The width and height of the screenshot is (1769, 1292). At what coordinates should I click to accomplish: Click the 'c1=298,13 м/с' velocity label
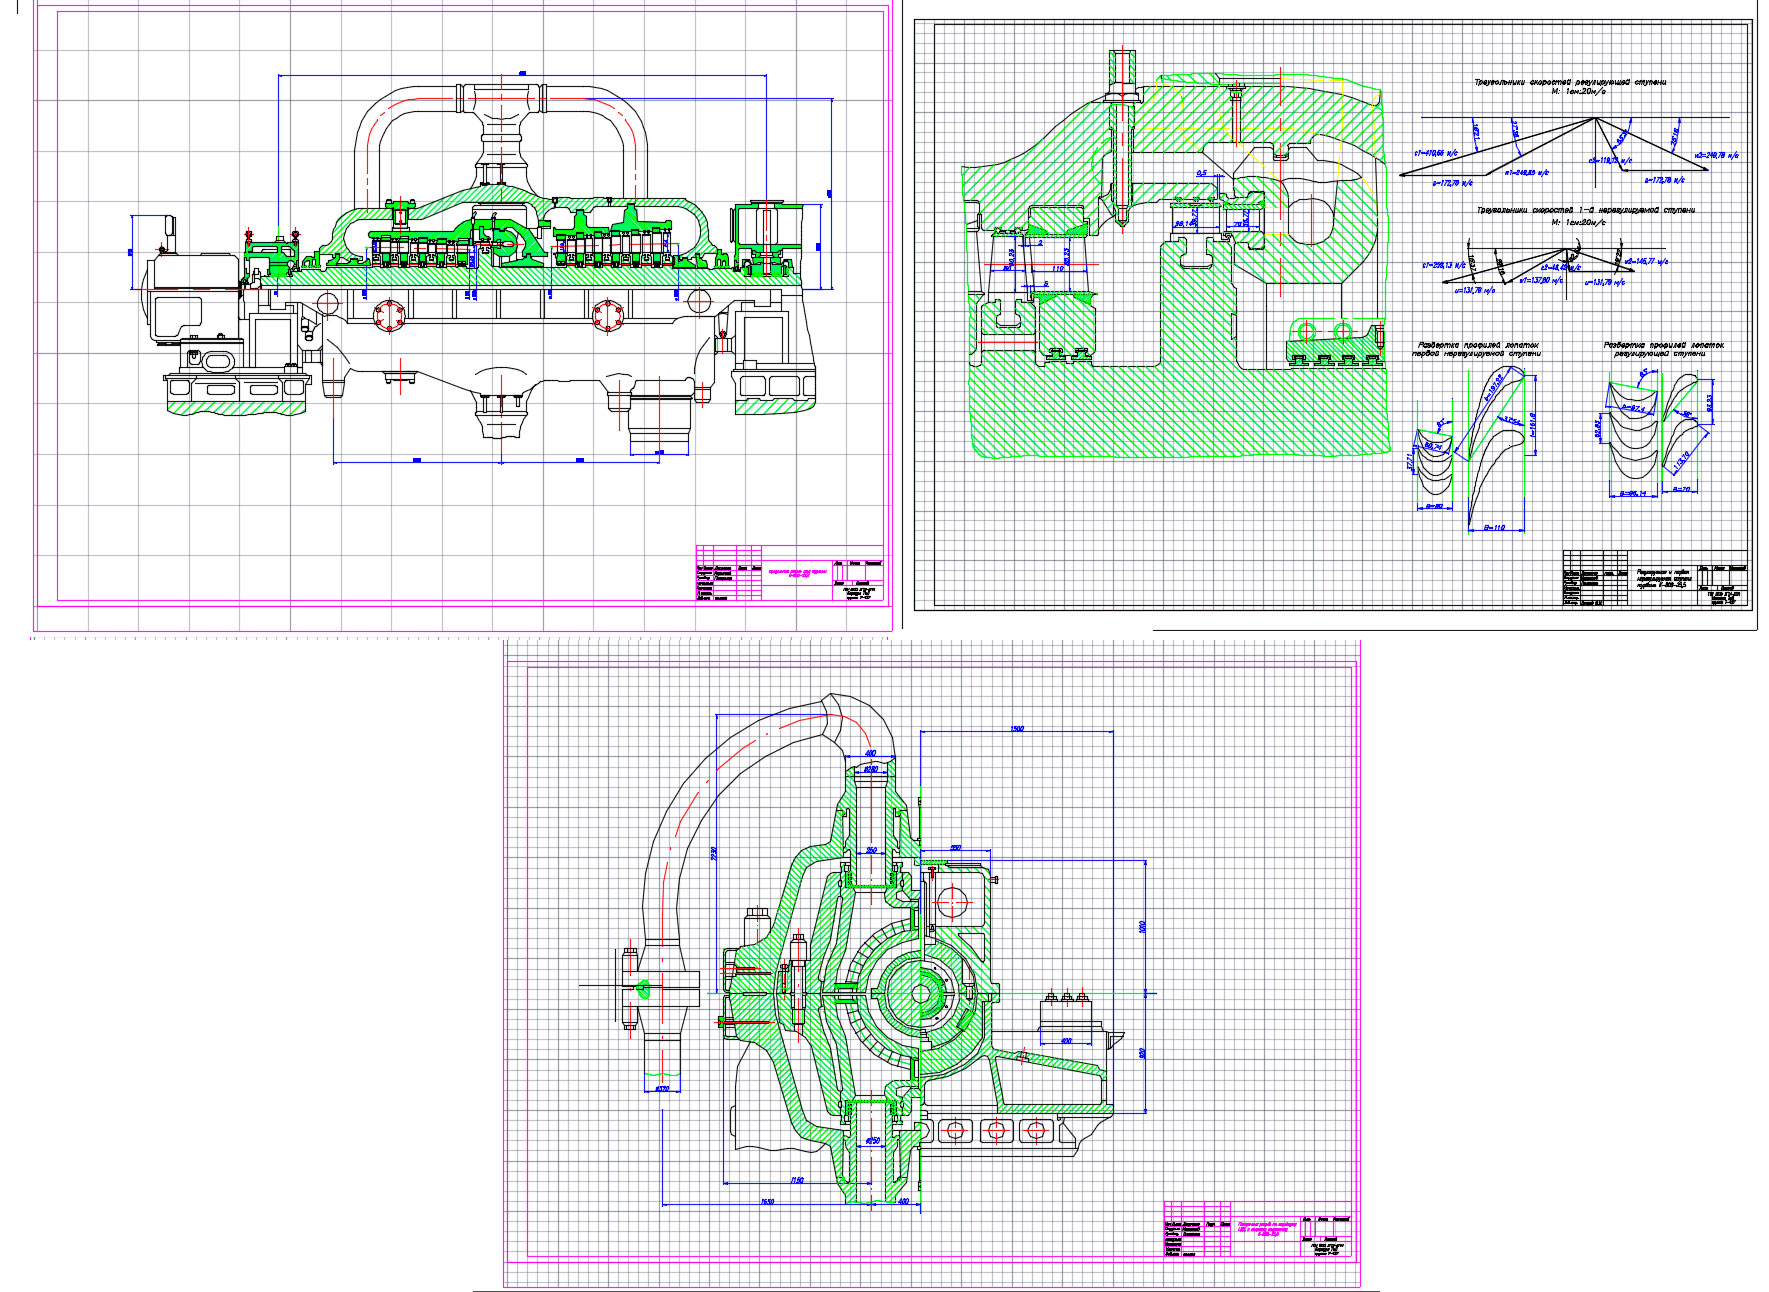click(1444, 266)
